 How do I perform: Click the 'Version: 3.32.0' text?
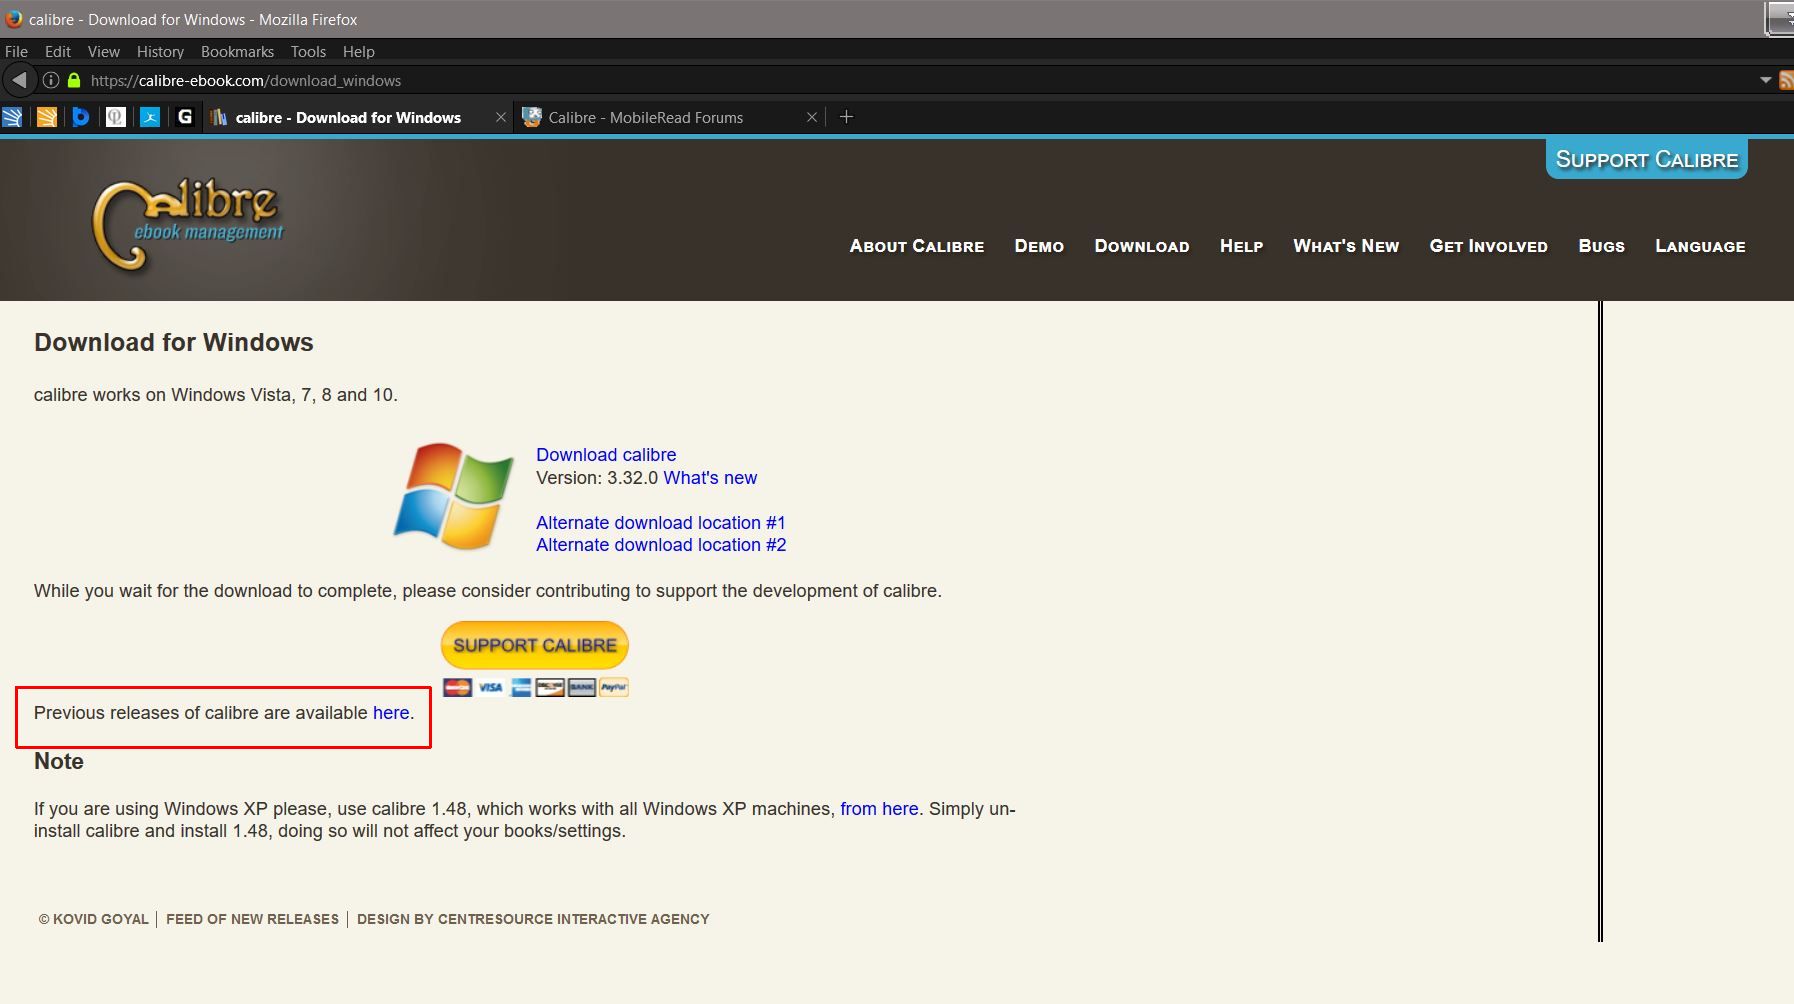click(597, 478)
